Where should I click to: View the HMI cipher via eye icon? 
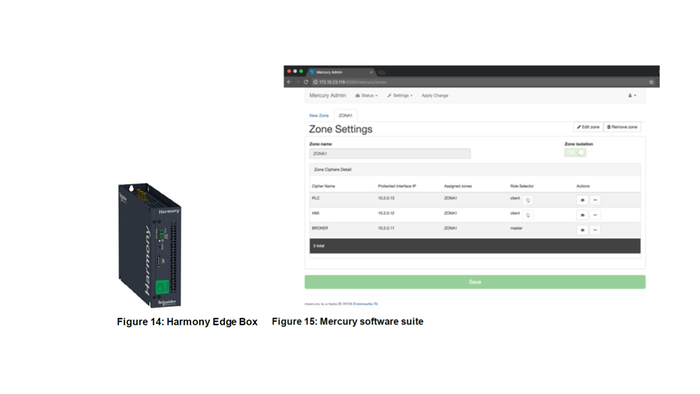(582, 215)
